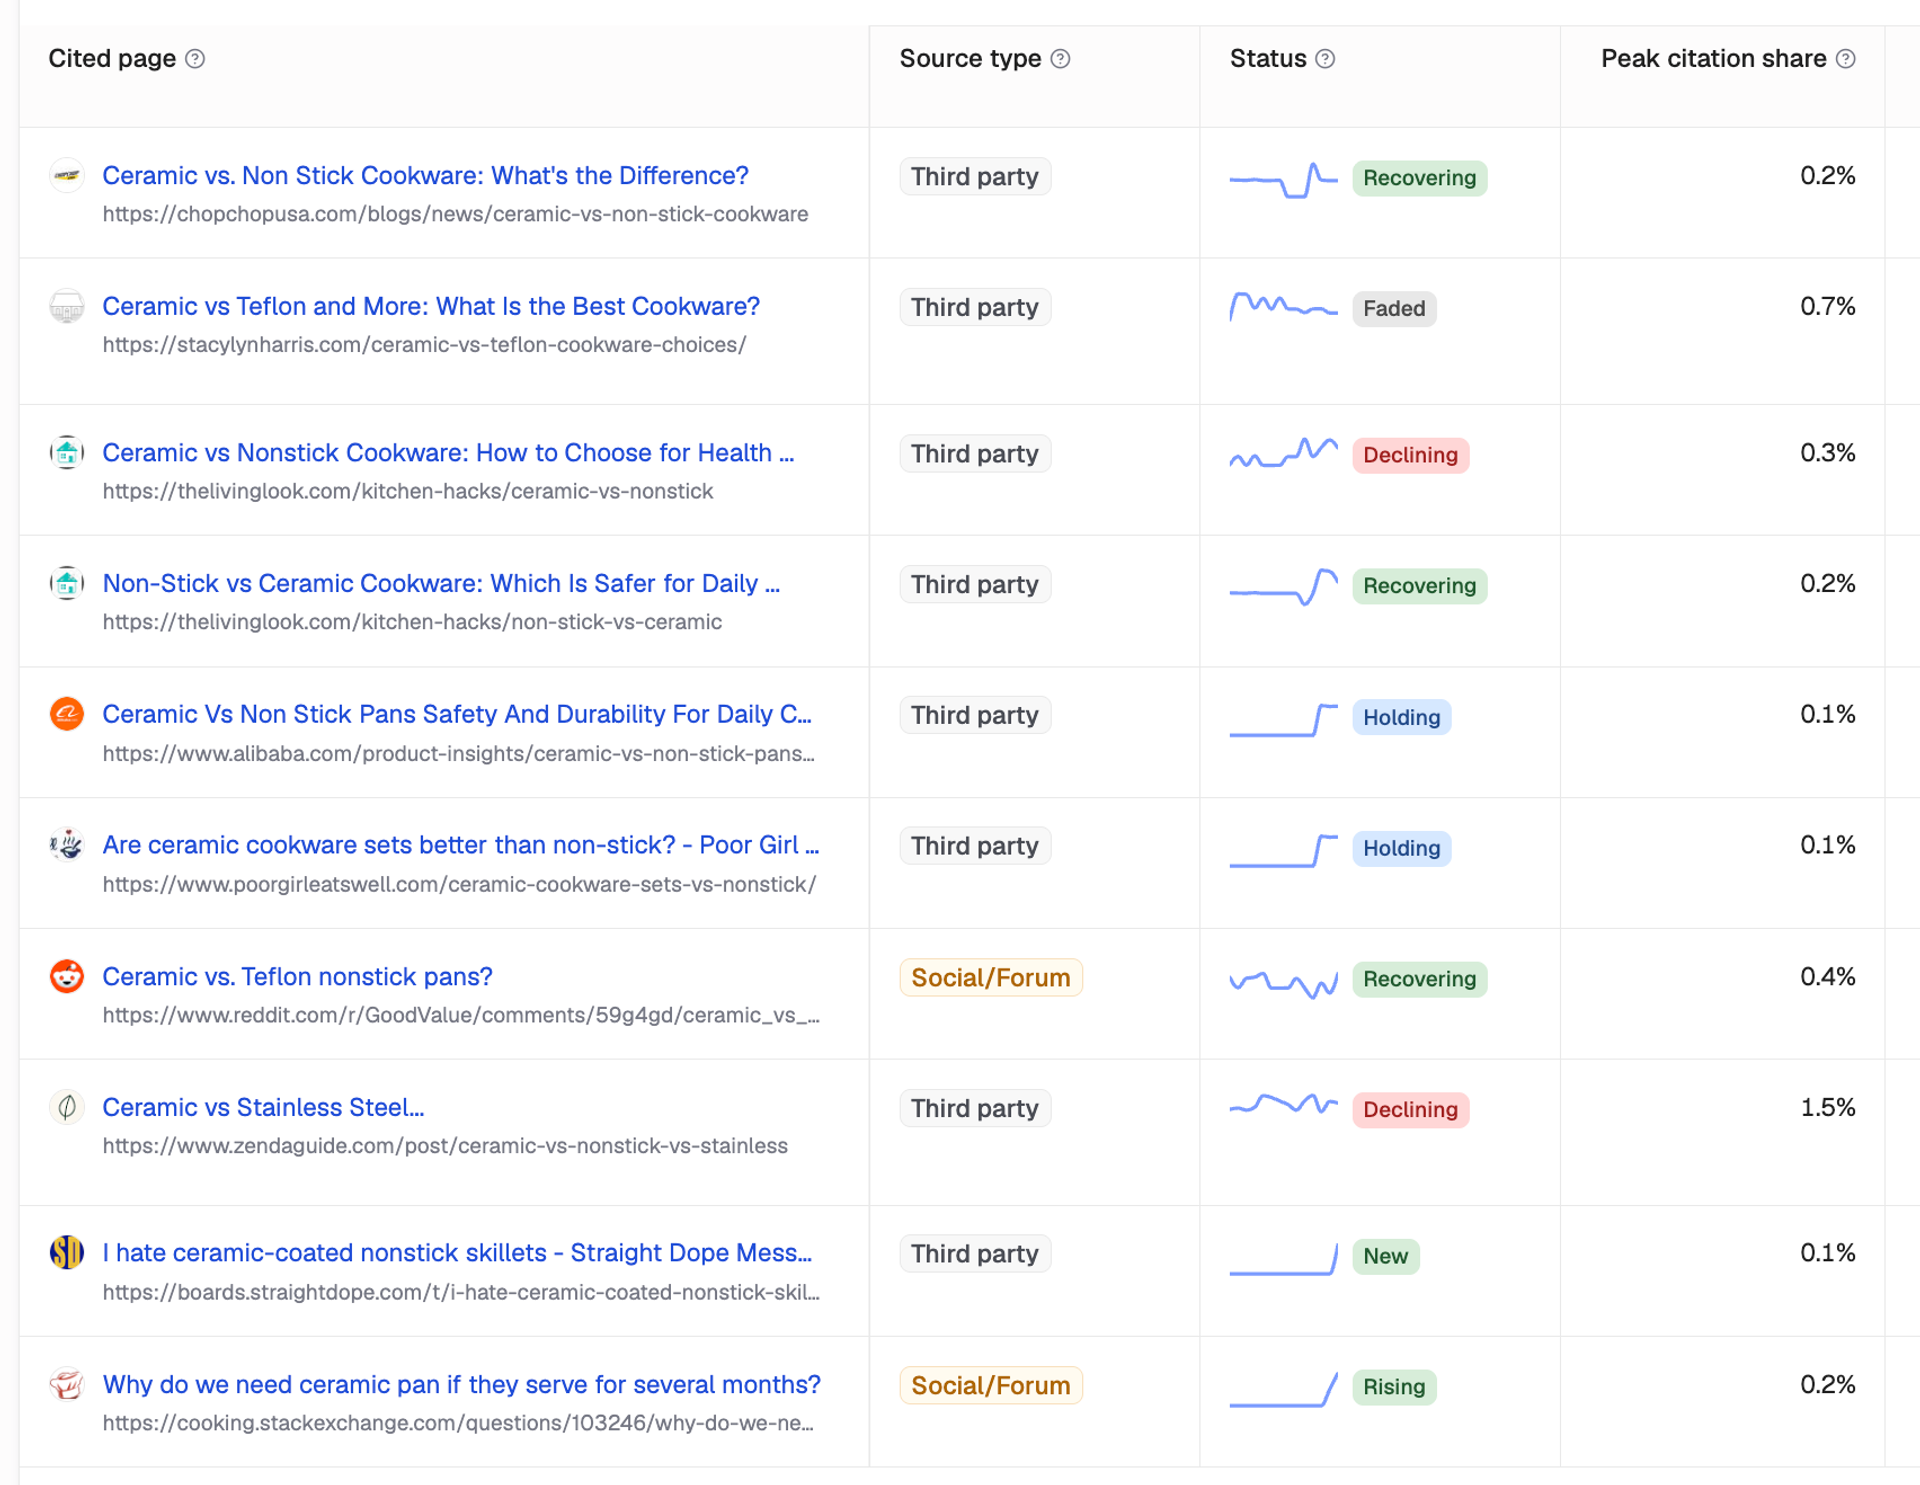Click the chopchopusa favicon in first row
This screenshot has width=1920, height=1485.
67,176
